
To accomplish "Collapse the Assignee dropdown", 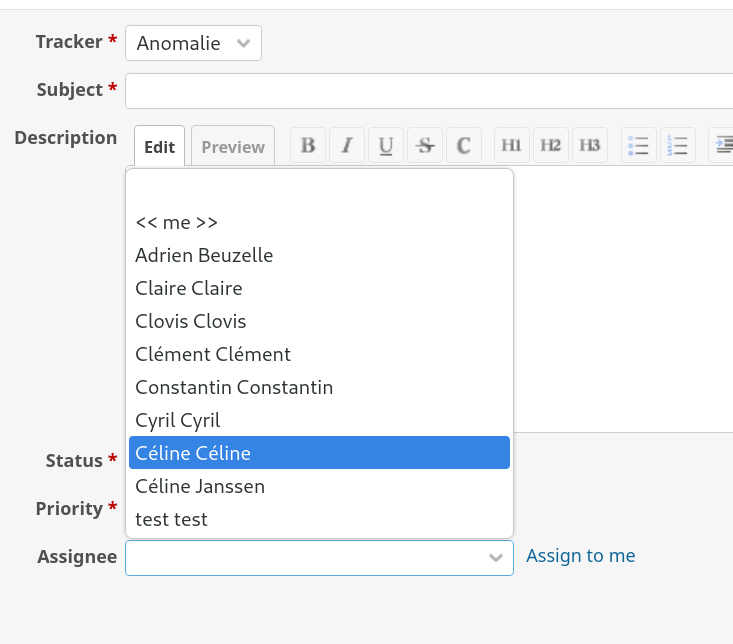I will (495, 558).
